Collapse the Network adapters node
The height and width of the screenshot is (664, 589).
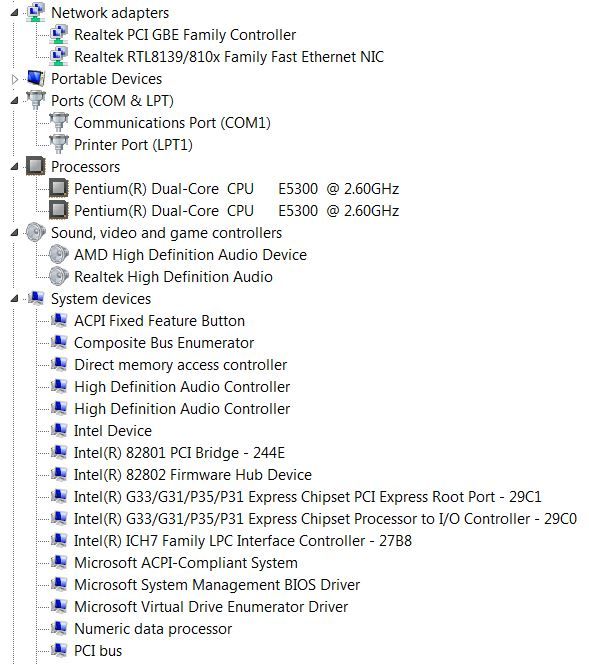coord(15,13)
